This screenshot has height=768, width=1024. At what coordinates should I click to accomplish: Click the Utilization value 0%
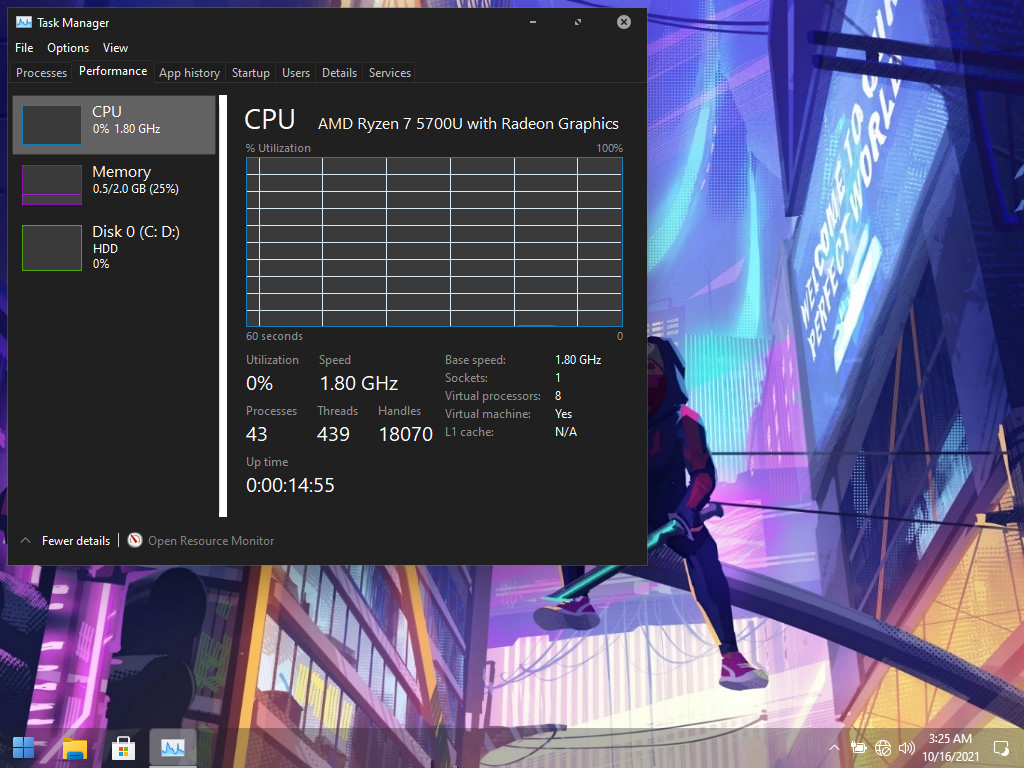pyautogui.click(x=259, y=383)
